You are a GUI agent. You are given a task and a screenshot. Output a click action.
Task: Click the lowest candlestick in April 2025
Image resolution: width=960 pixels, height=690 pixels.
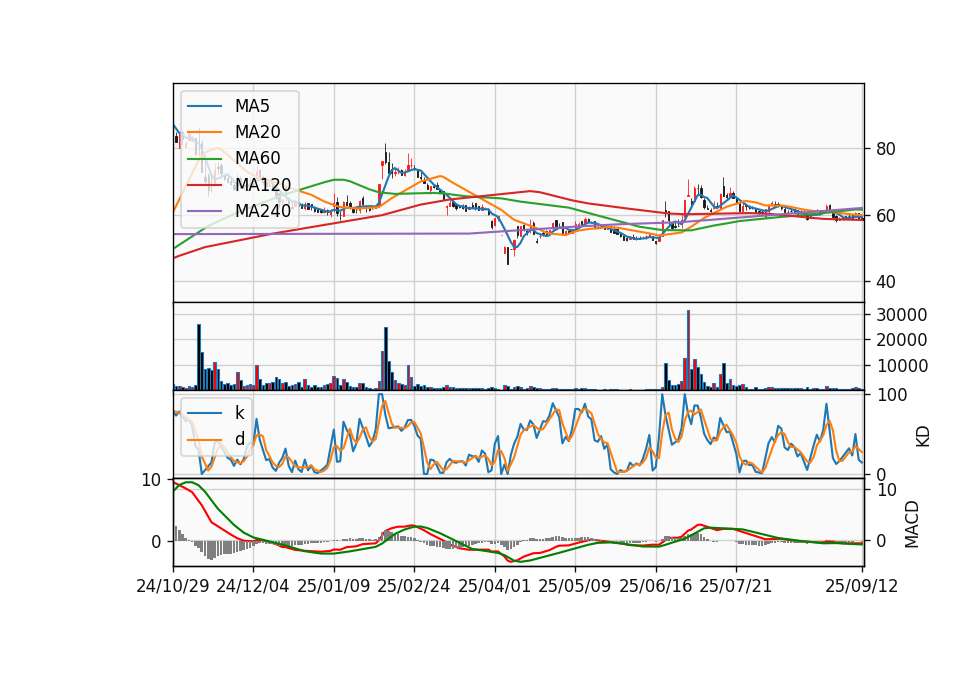pos(508,255)
